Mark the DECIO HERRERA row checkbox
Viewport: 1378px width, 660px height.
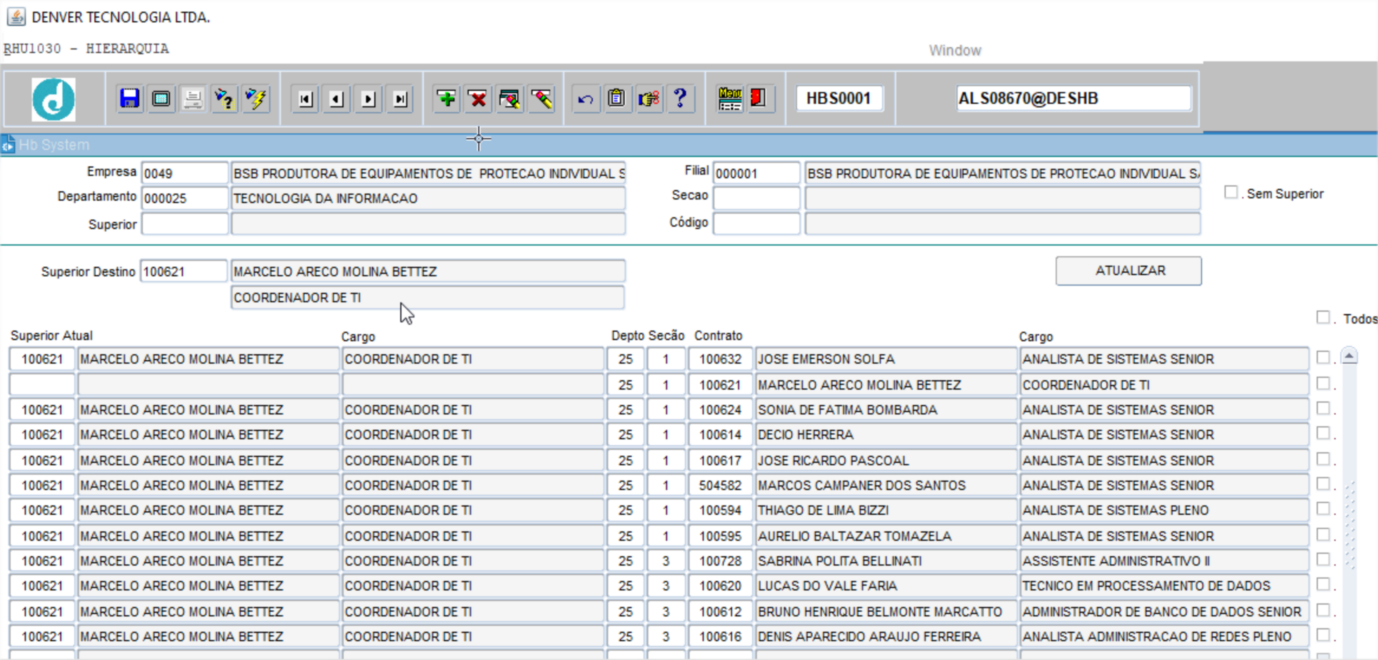(x=1323, y=433)
